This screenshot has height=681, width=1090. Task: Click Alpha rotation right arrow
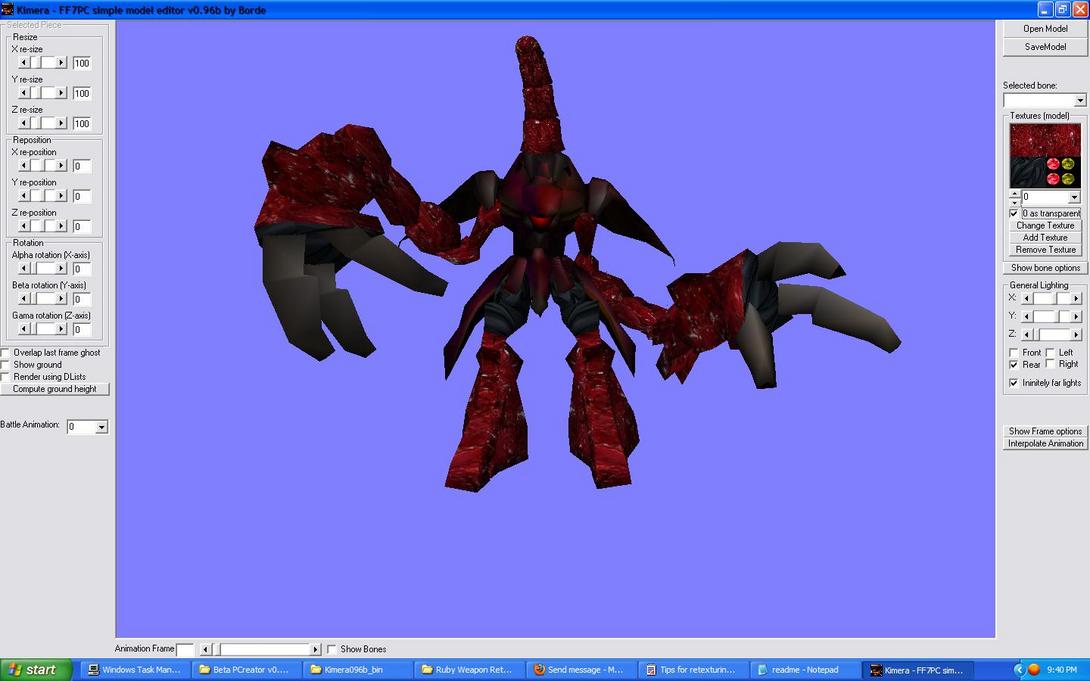(61, 268)
